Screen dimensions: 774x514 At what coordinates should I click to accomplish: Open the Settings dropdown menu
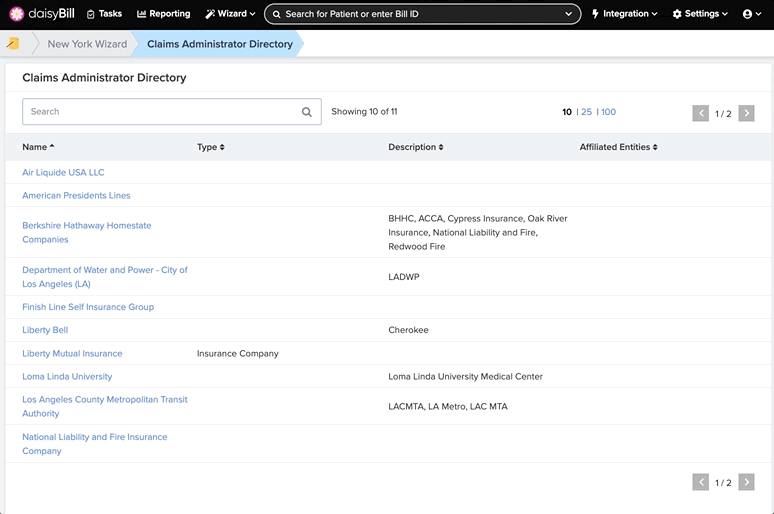700,14
